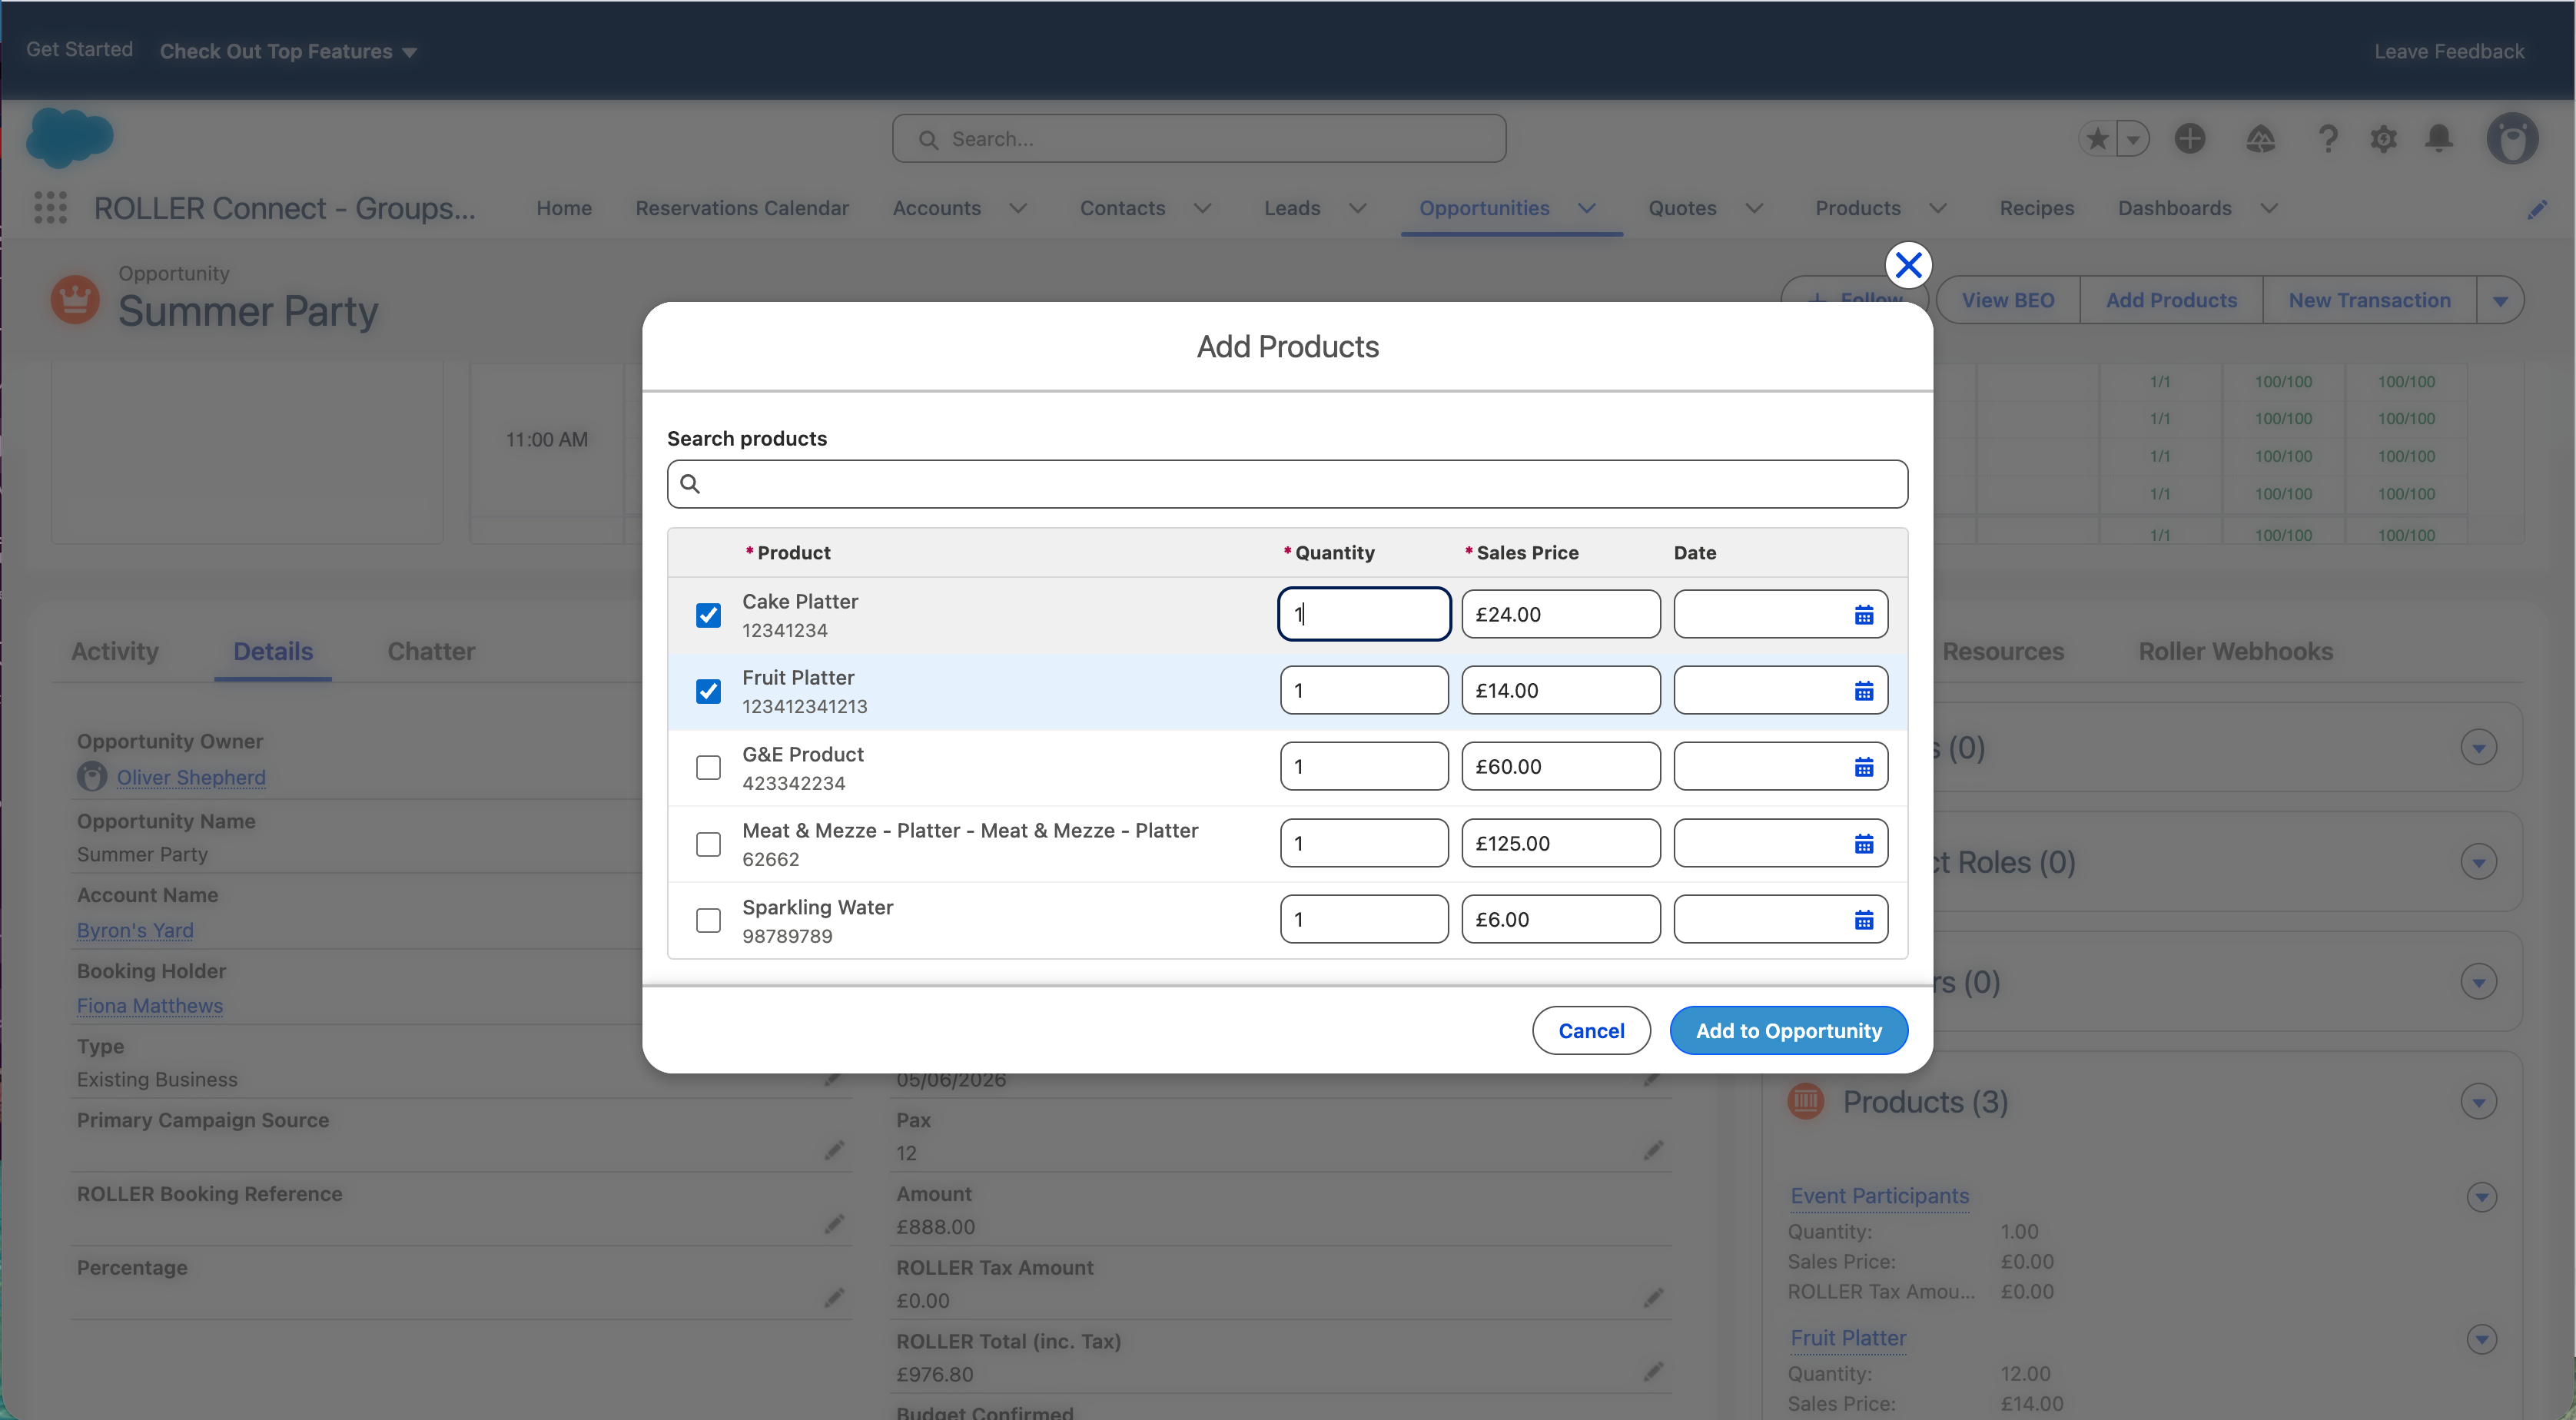Cancel the Add Products dialog
Screen dimensions: 2576x1420
1591,1031
